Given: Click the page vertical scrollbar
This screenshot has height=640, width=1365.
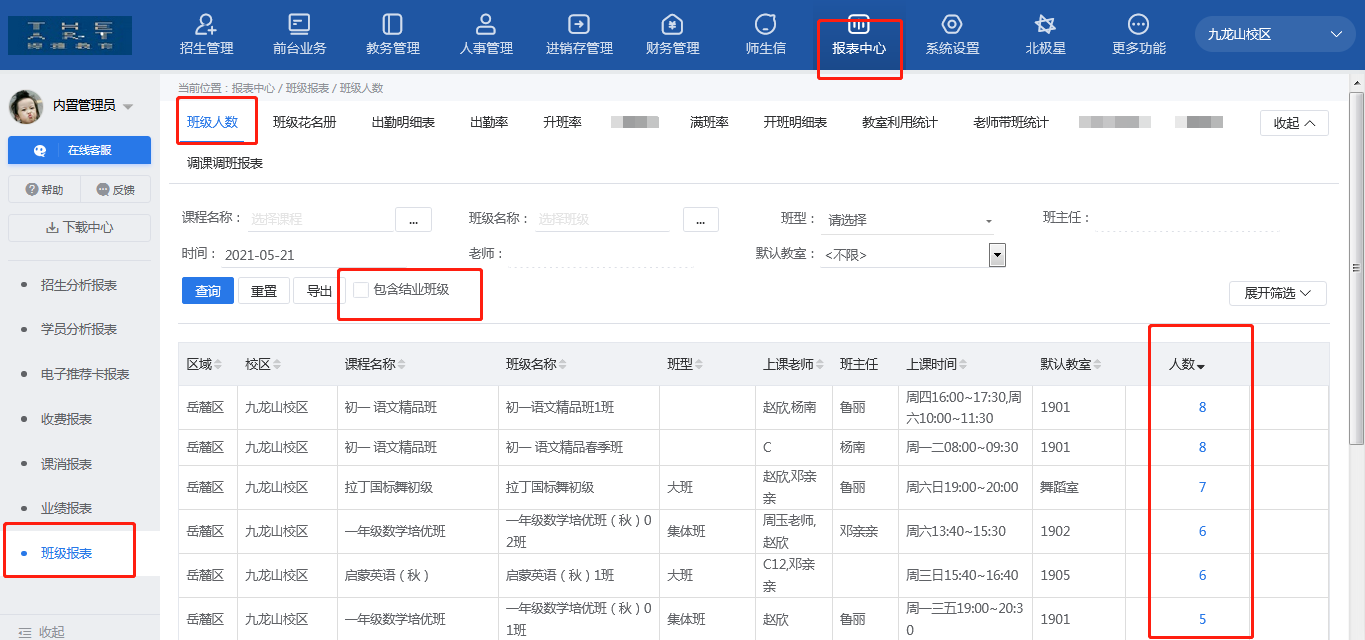Looking at the screenshot, I should [x=1356, y=268].
